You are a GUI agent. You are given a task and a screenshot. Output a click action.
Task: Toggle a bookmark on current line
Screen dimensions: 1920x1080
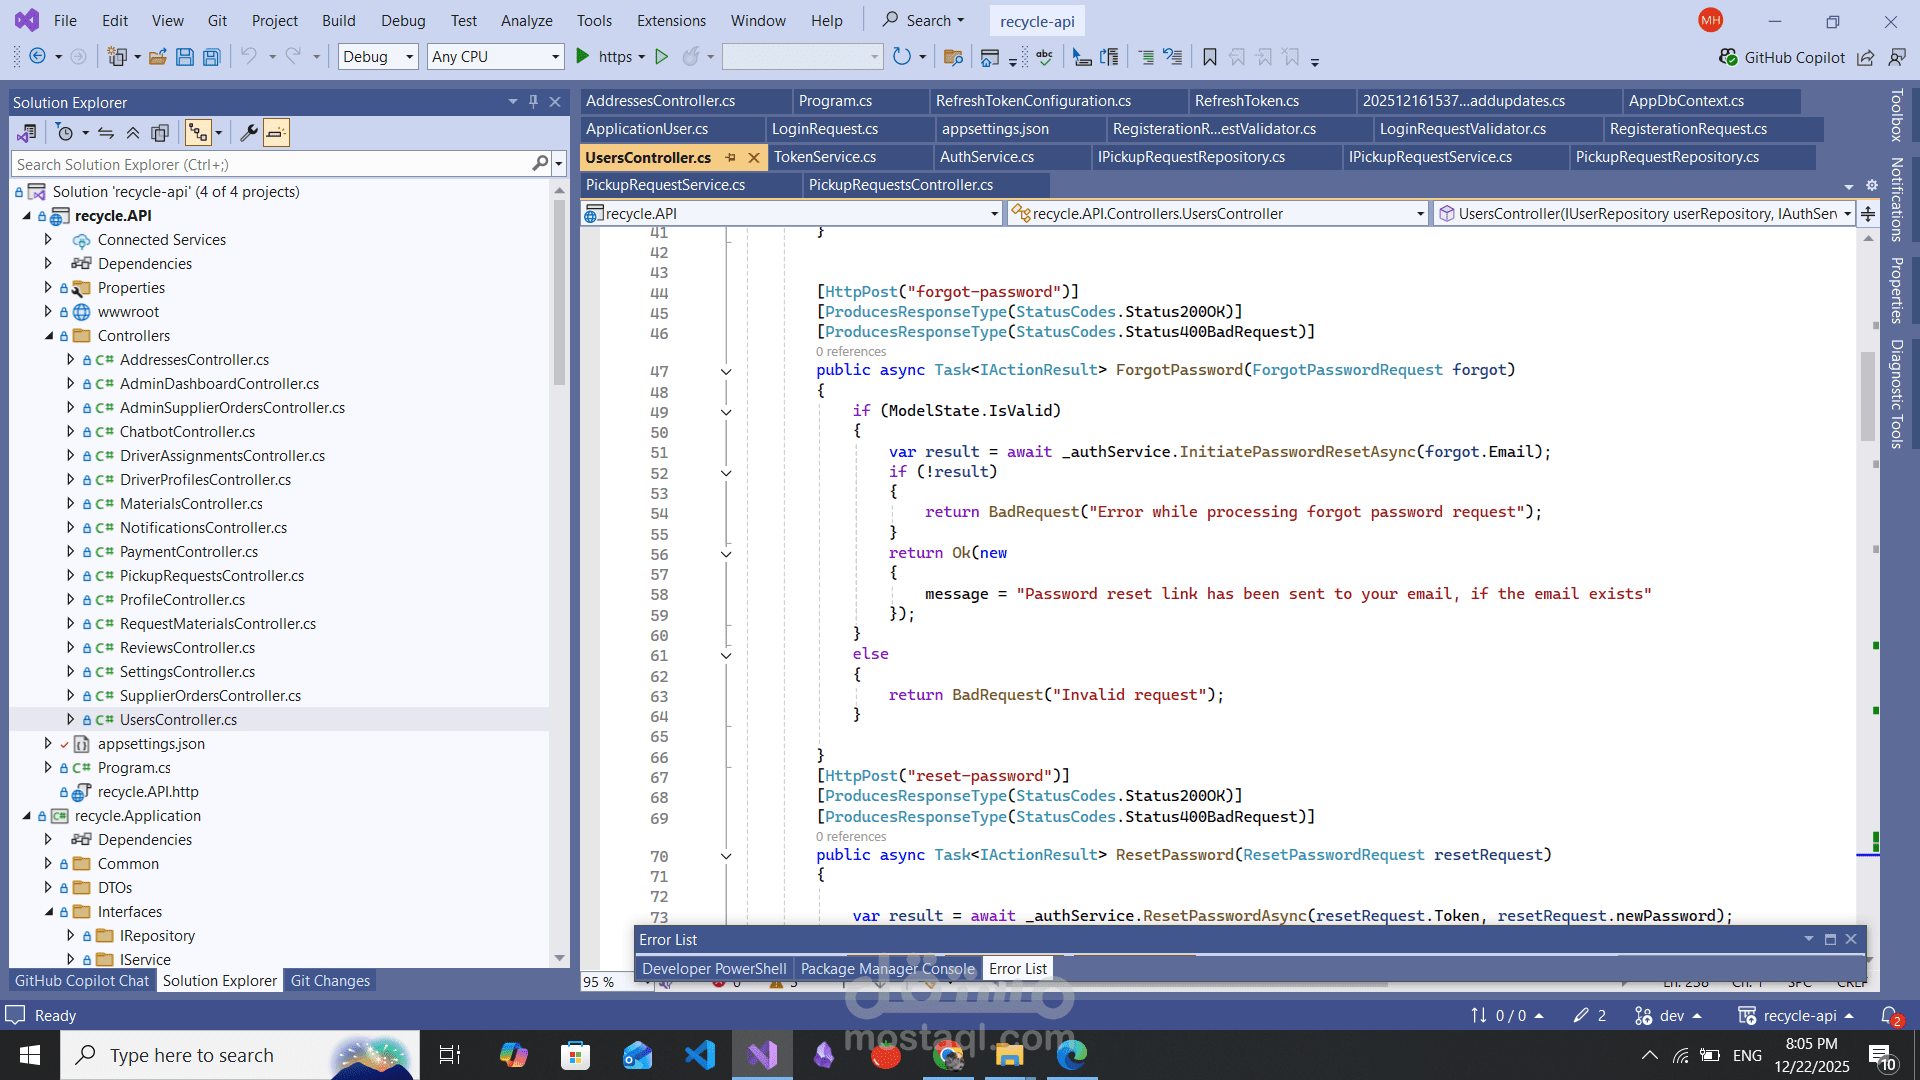point(1209,57)
